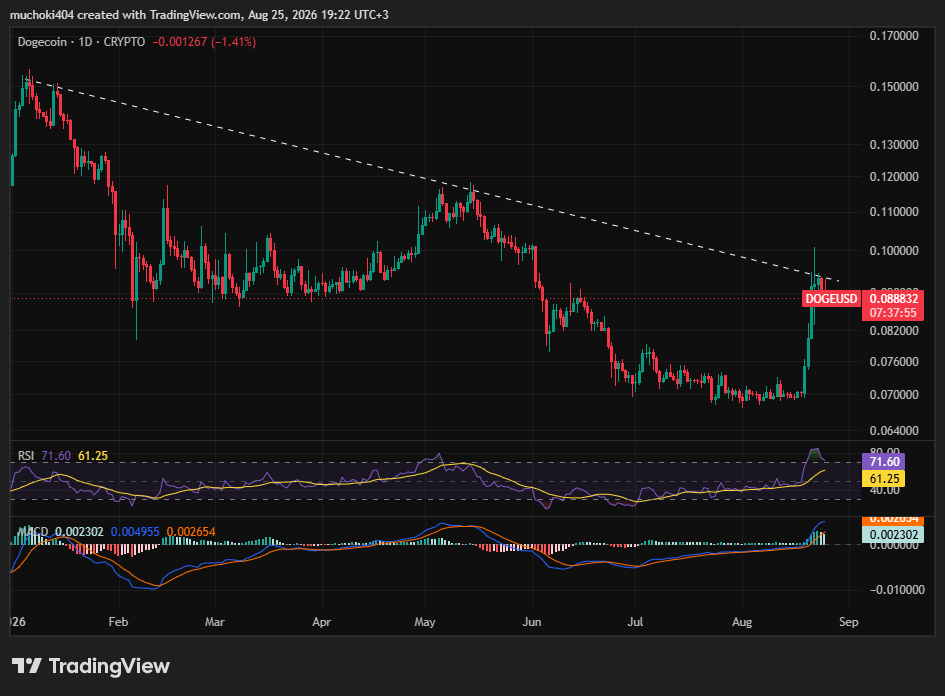Image resolution: width=945 pixels, height=696 pixels.
Task: Click the MACD indicator label
Action: click(33, 531)
